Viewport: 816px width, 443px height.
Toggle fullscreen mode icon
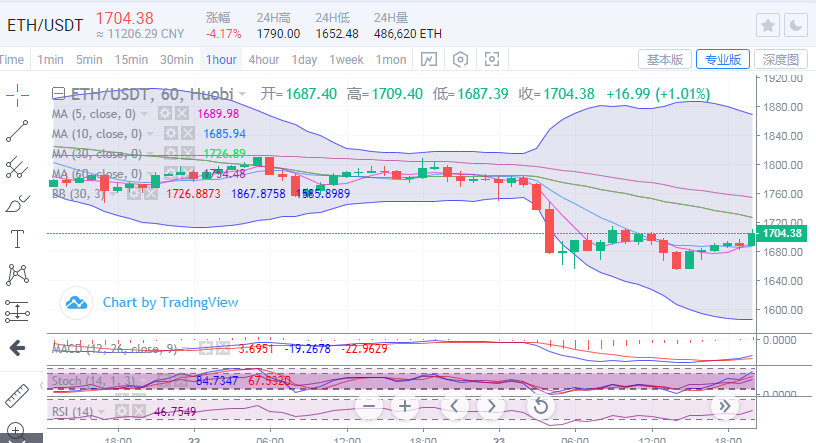(492, 59)
